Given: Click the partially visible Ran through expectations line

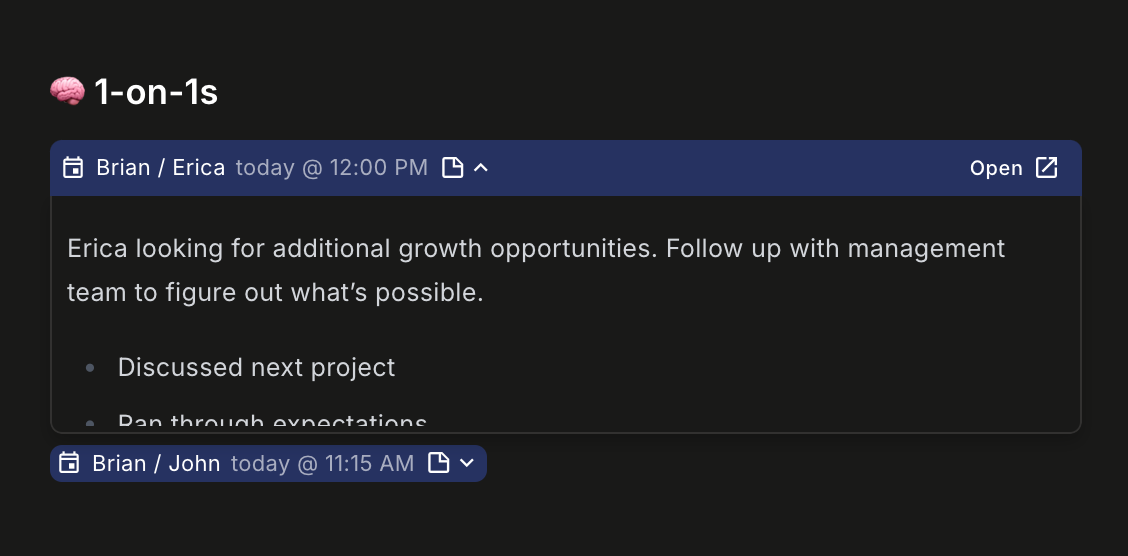Looking at the screenshot, I should (x=272, y=424).
